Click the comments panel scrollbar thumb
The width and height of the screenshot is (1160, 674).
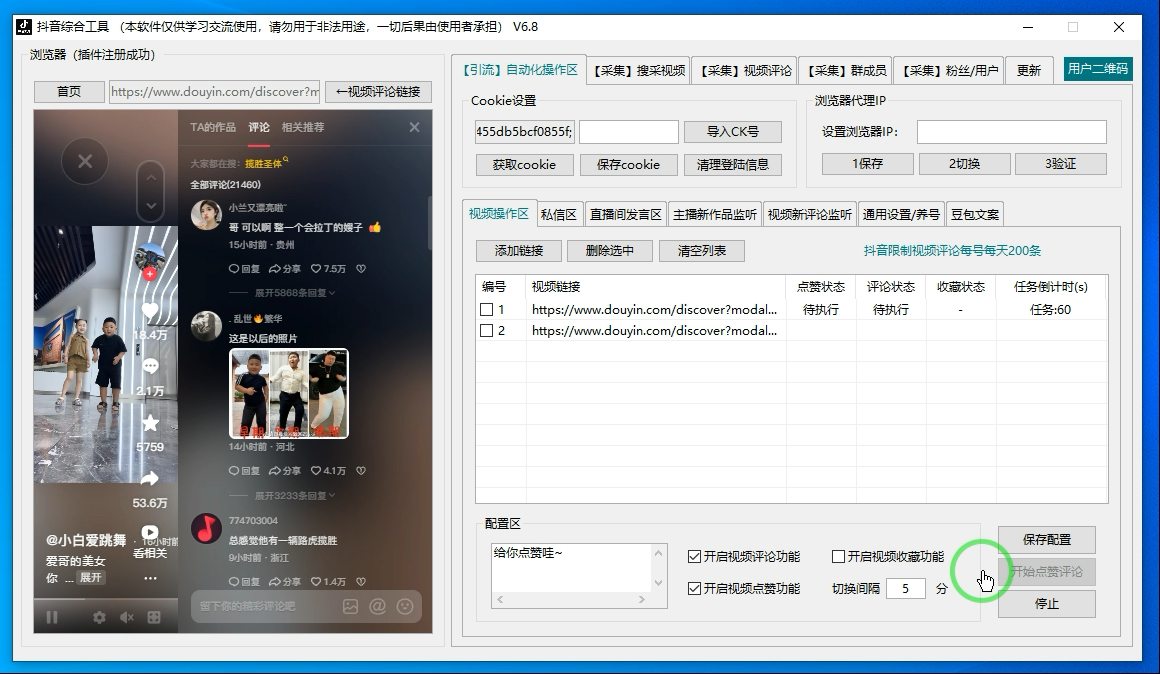click(429, 222)
